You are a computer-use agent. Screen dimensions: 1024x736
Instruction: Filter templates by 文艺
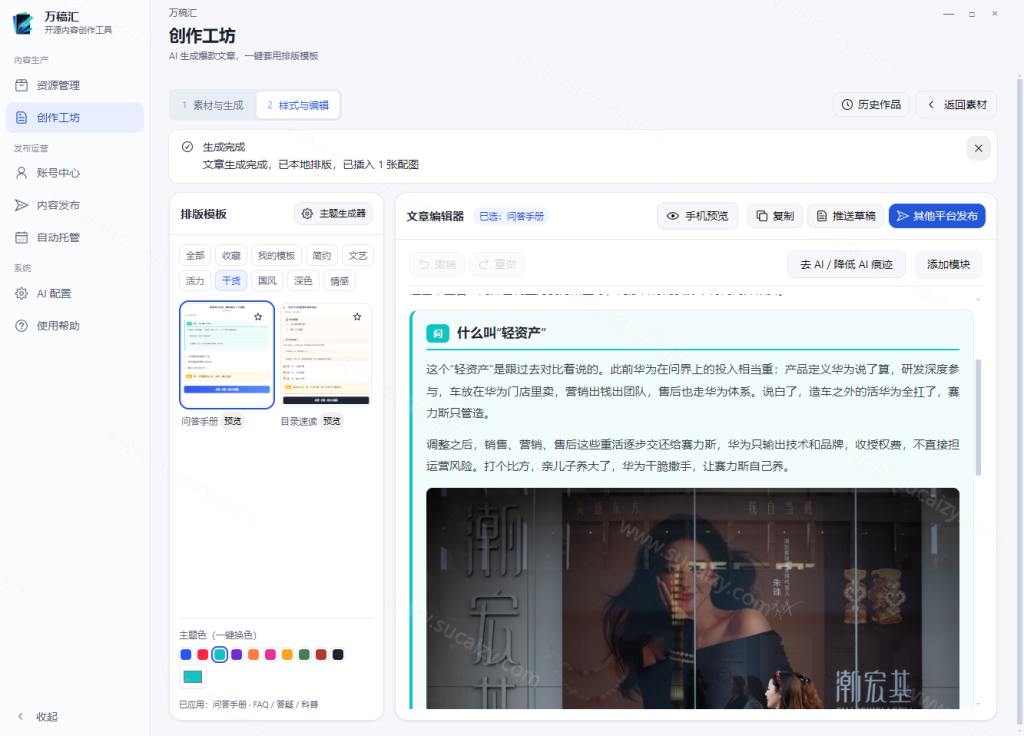(357, 255)
